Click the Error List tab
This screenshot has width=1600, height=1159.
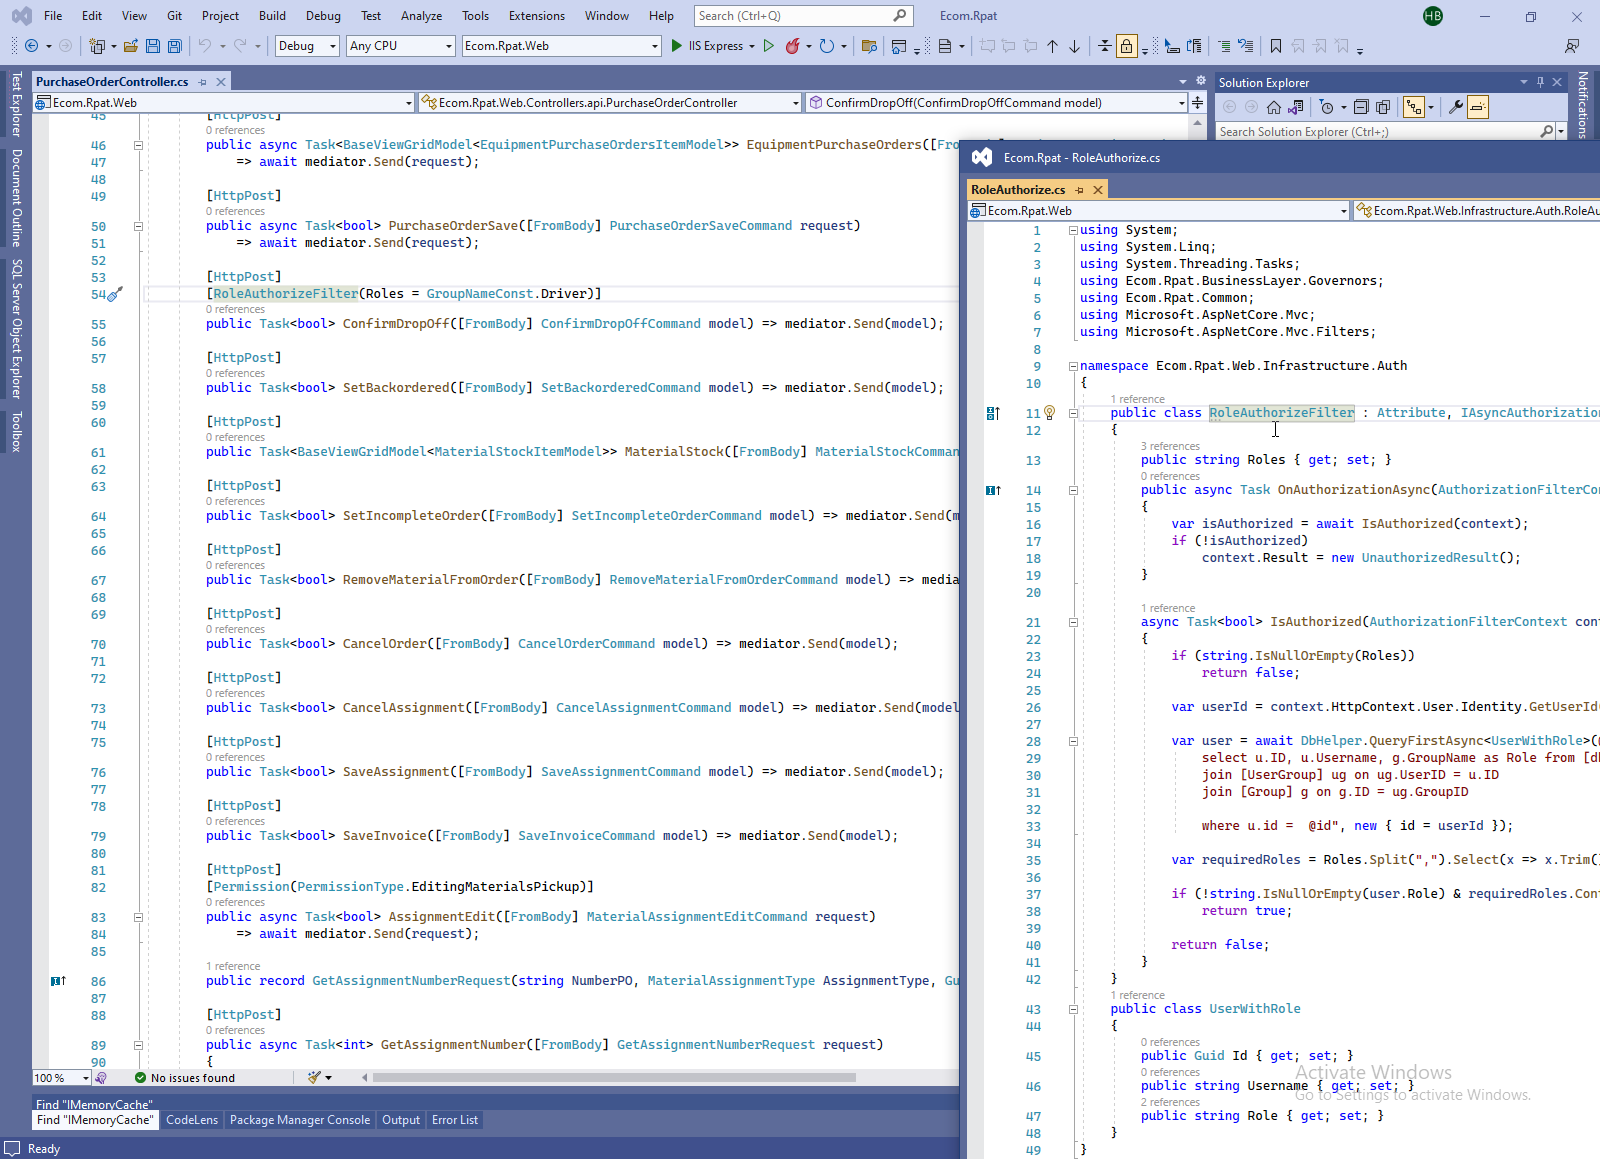click(454, 1120)
